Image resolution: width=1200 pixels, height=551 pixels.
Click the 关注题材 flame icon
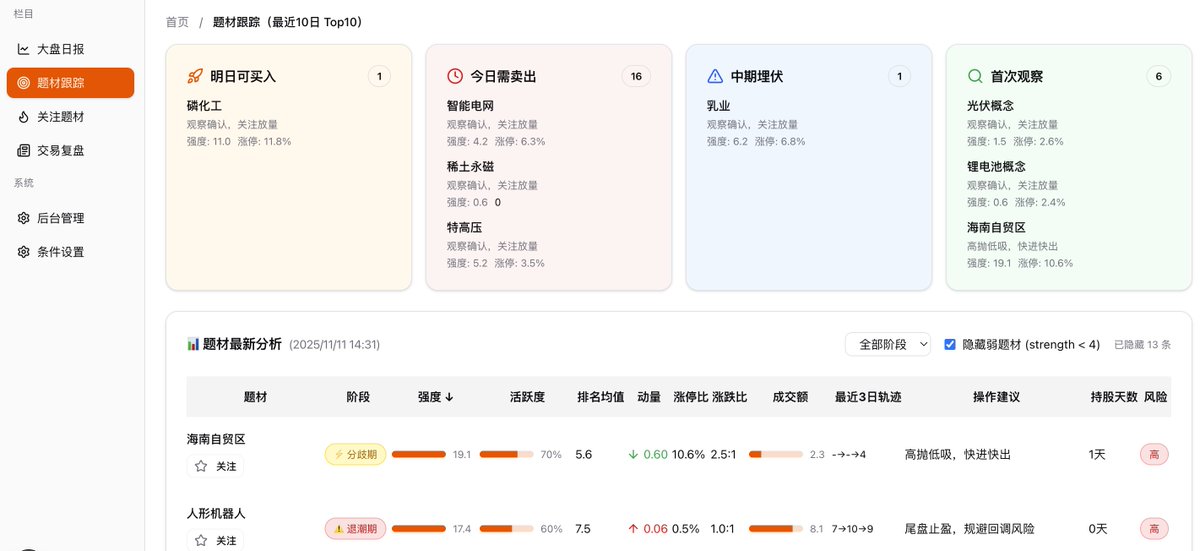24,117
